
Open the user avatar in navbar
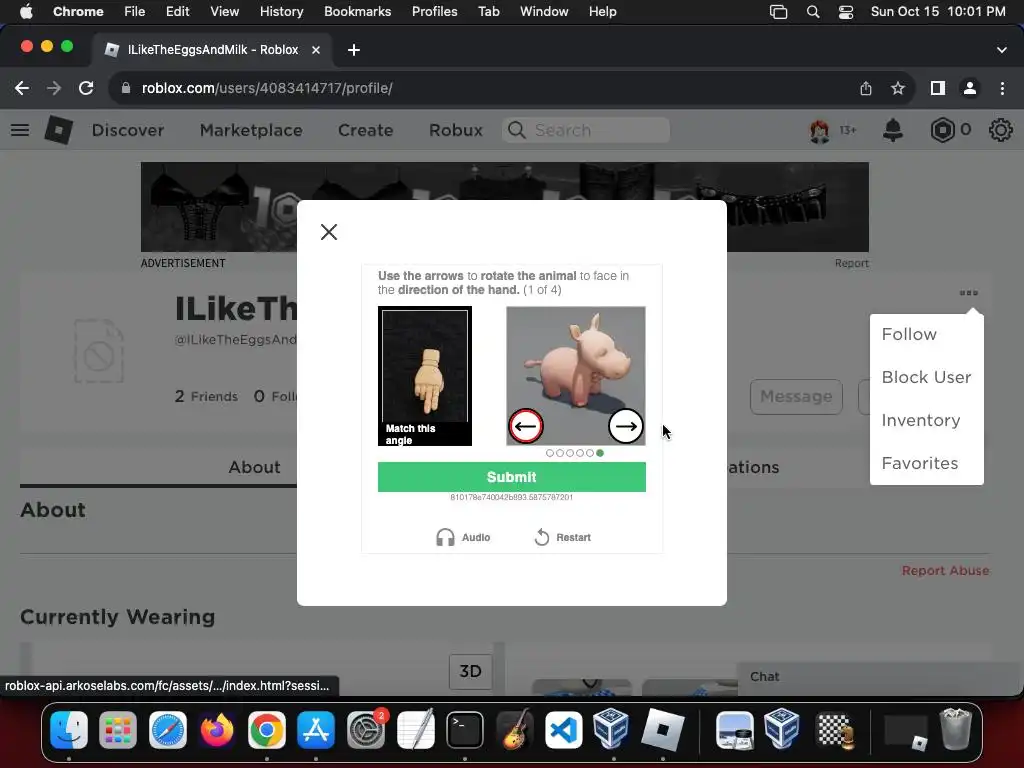coord(820,131)
